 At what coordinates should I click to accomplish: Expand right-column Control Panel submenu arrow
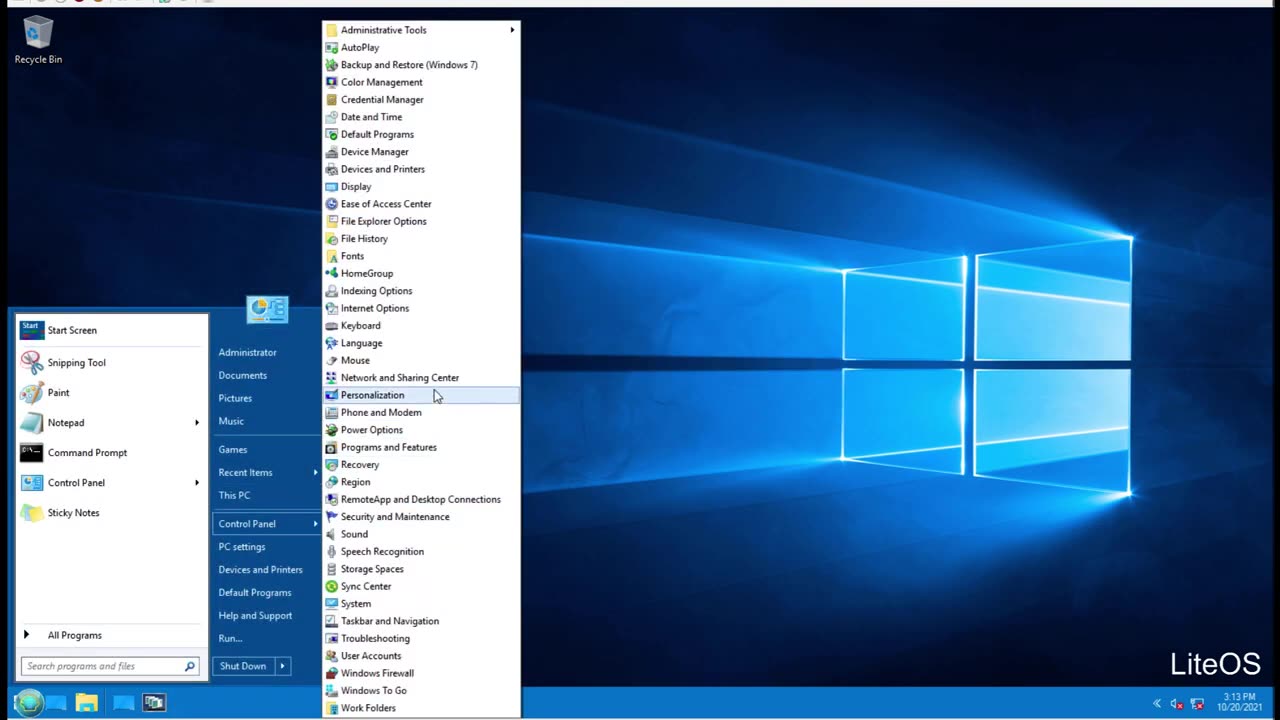pyautogui.click(x=315, y=524)
